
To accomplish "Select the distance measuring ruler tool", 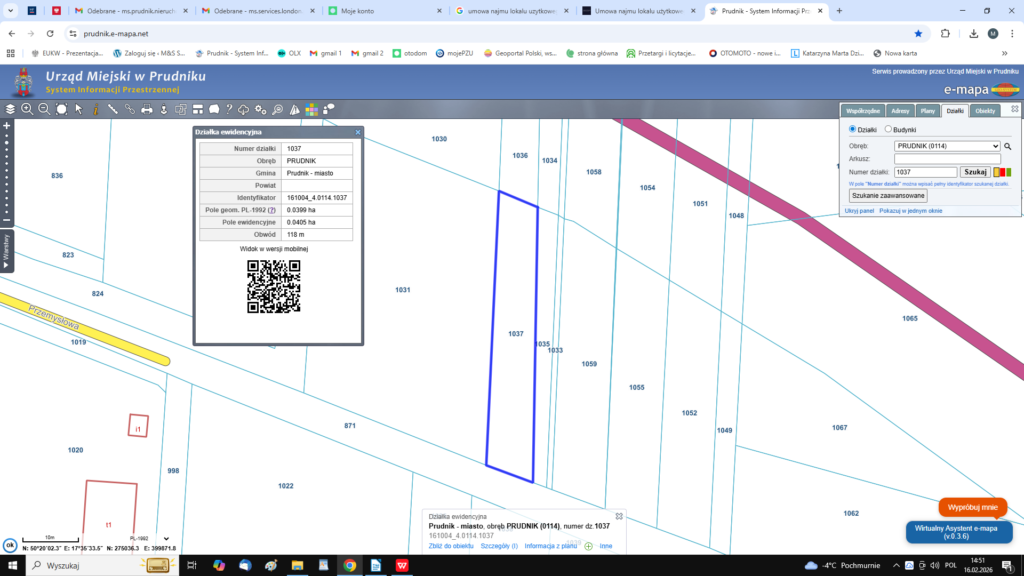I will pyautogui.click(x=113, y=109).
